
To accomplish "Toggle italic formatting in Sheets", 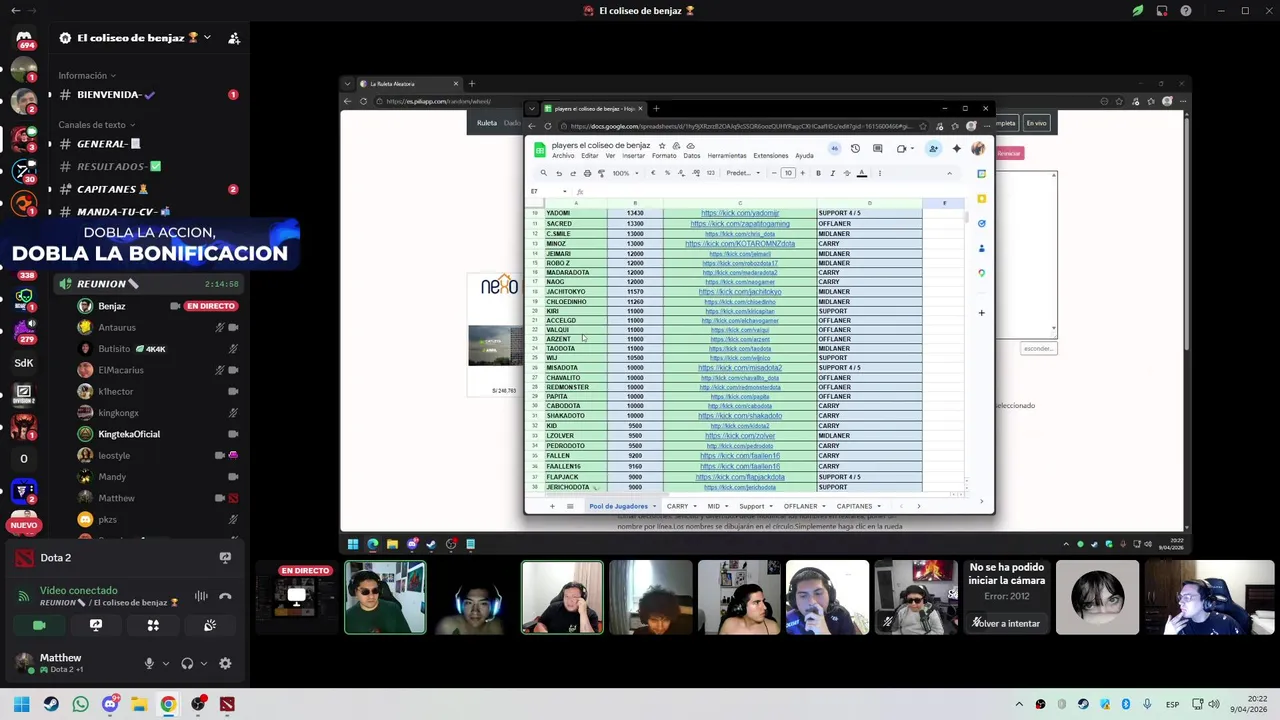I will 832,173.
